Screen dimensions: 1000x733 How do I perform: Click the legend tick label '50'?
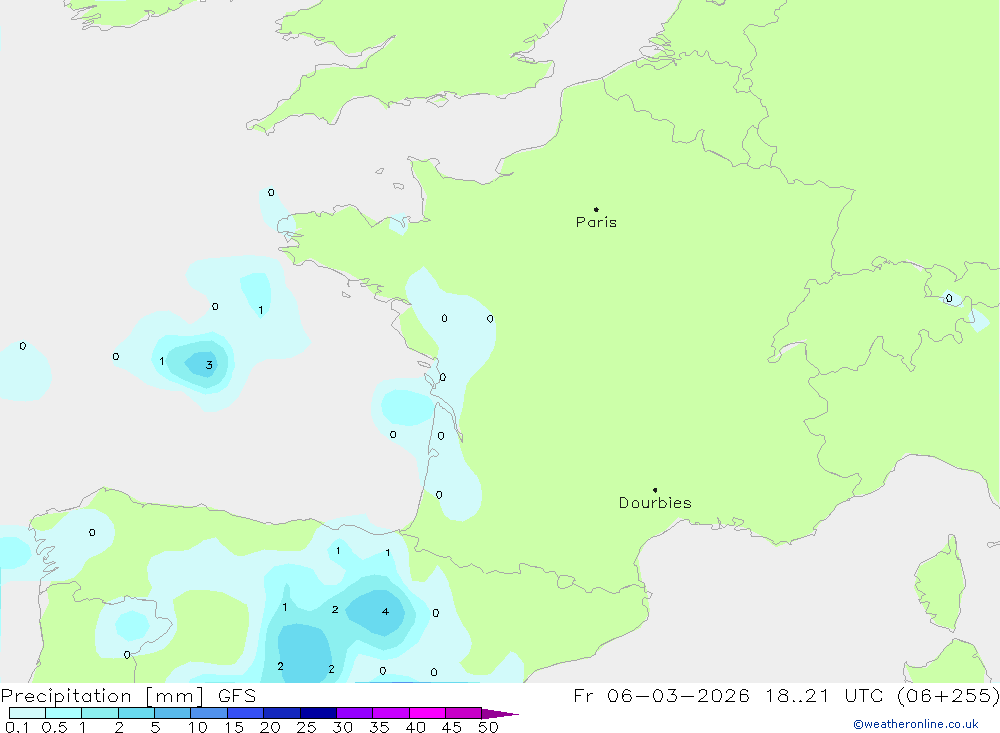click(x=488, y=727)
